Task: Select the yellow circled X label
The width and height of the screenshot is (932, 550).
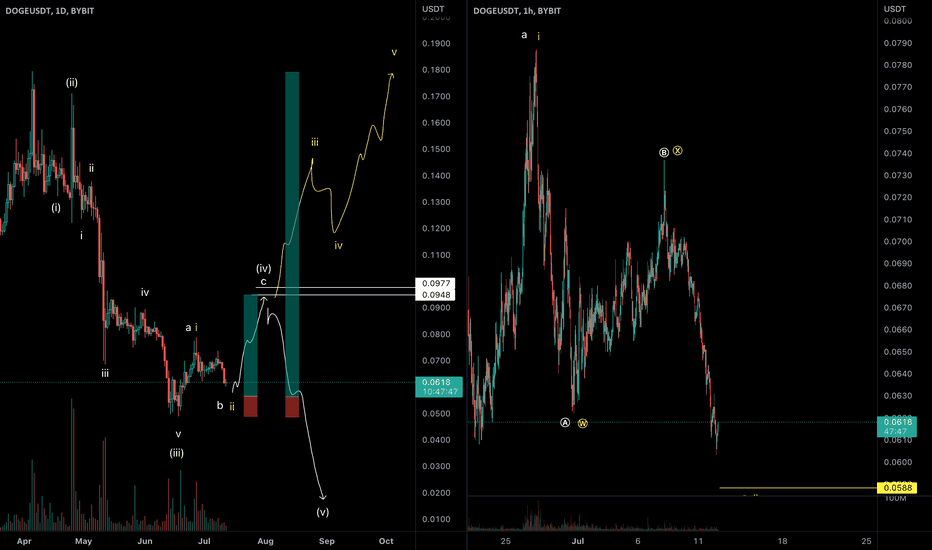Action: click(x=678, y=151)
